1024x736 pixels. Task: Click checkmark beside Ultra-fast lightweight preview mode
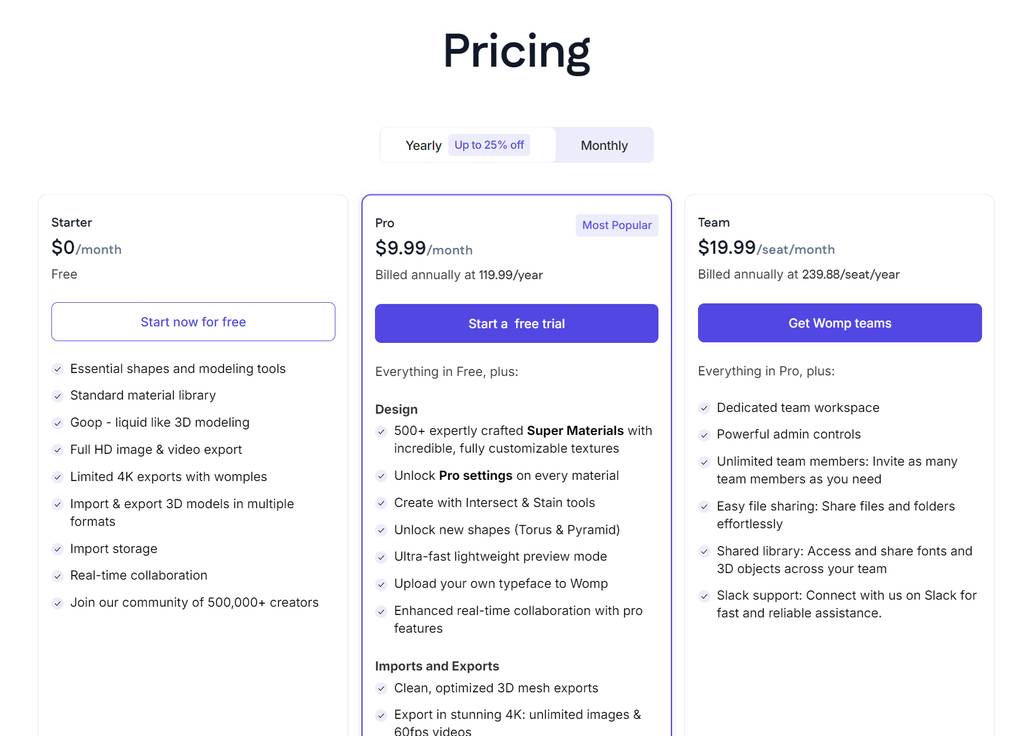382,557
